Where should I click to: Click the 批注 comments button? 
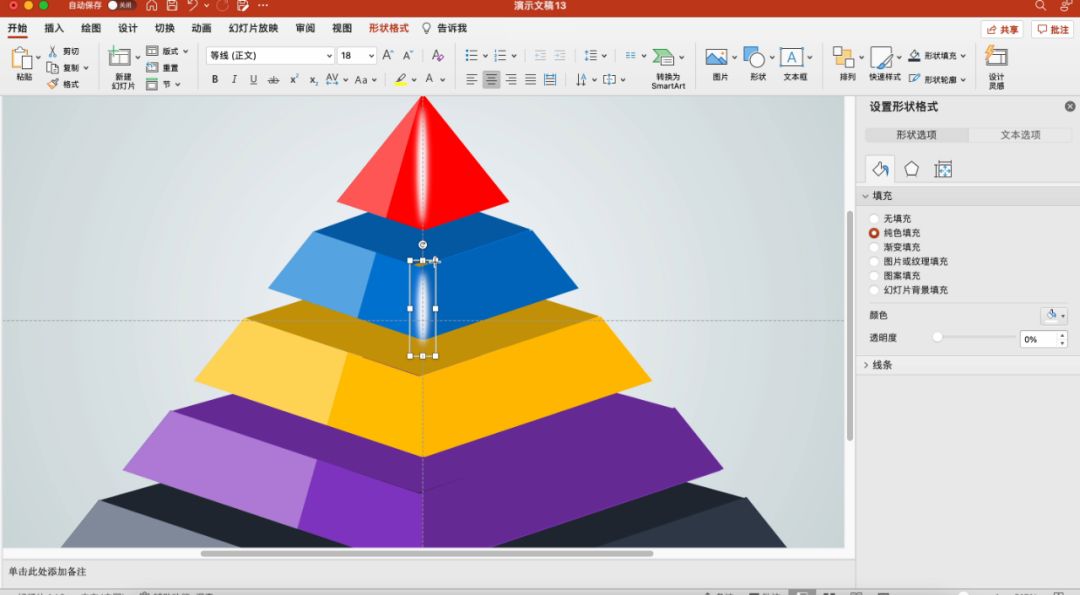click(x=1053, y=29)
